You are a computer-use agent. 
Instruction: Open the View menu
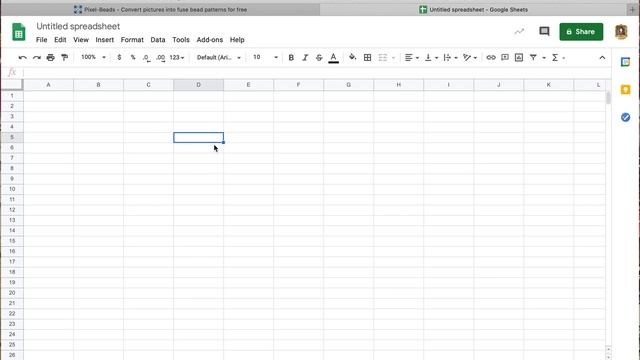(x=81, y=40)
